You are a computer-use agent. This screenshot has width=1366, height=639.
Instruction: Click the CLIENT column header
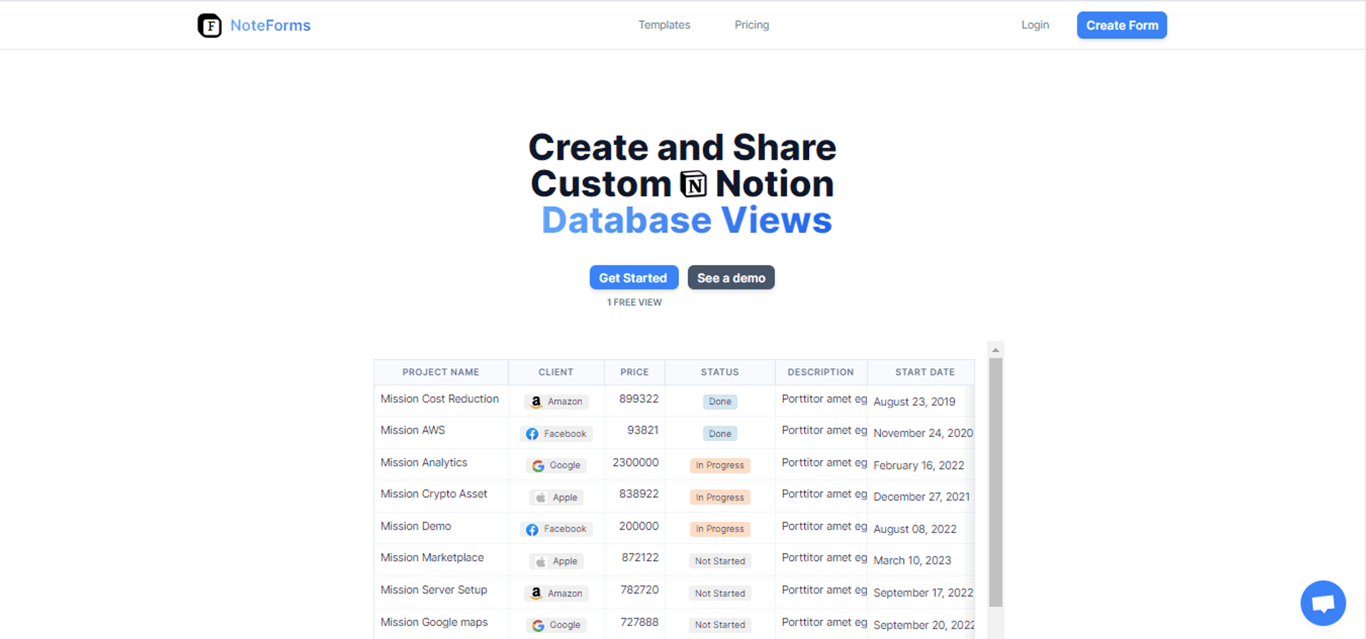pos(556,372)
